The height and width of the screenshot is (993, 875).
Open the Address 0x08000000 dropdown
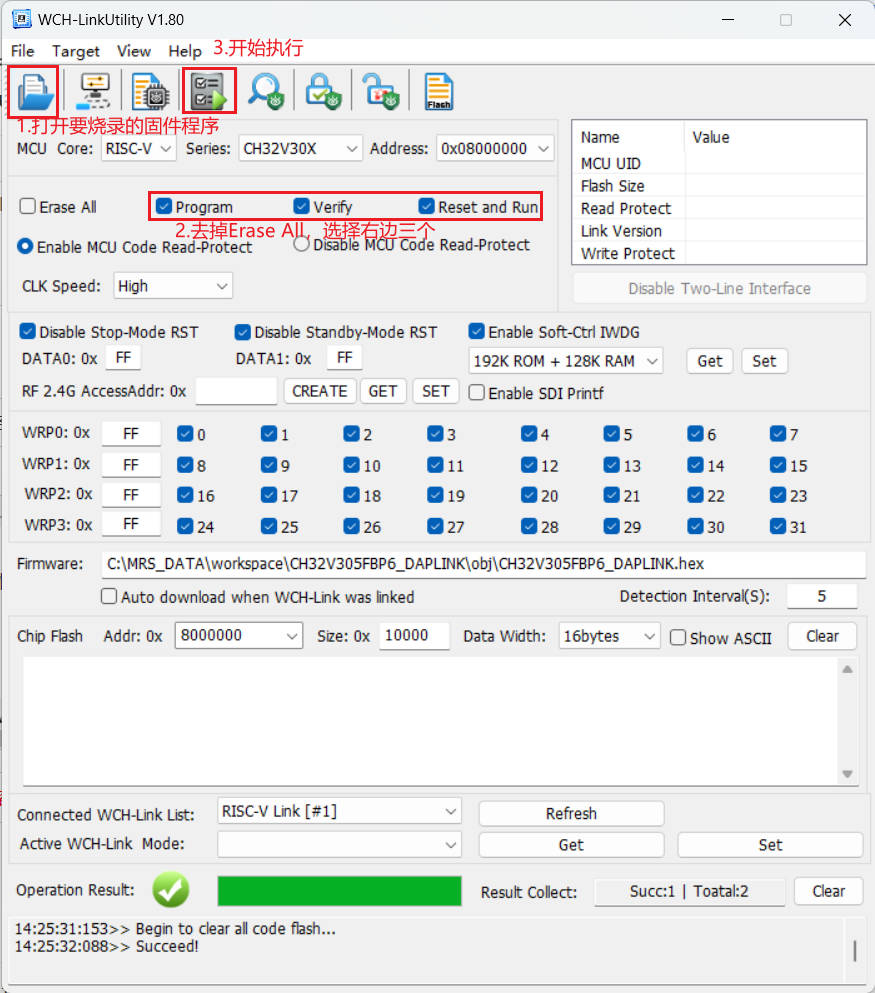tap(494, 149)
